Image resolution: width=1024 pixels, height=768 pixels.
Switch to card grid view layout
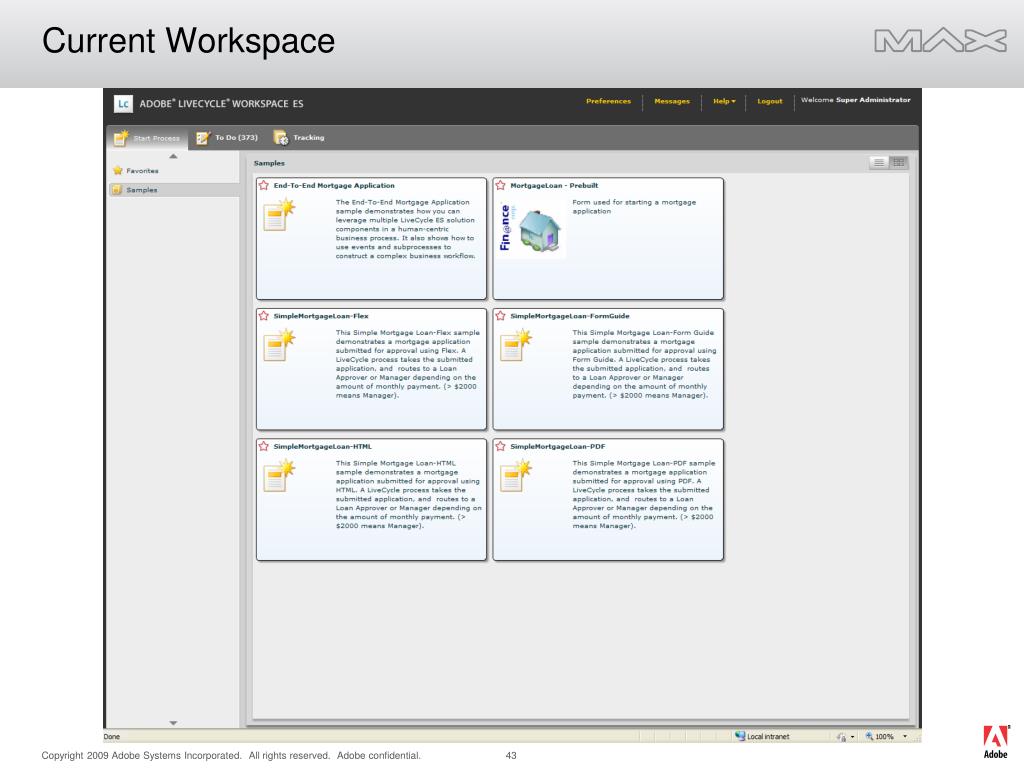point(899,163)
